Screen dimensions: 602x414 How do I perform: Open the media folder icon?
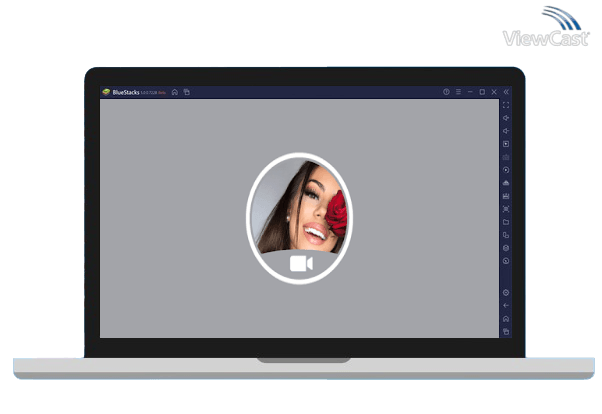[x=506, y=222]
